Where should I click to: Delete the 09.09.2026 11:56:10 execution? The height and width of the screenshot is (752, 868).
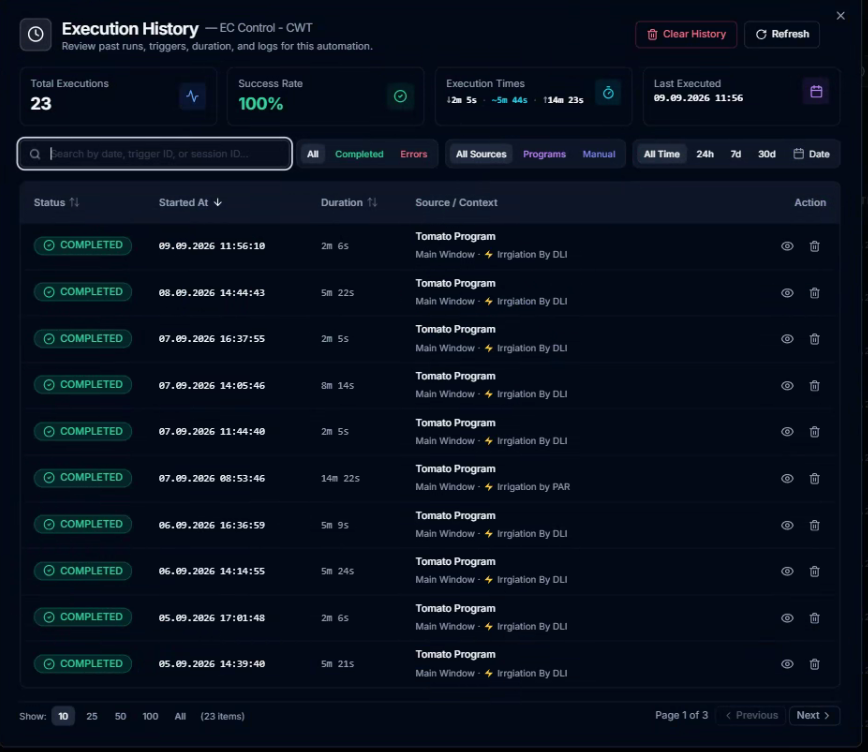(x=814, y=246)
